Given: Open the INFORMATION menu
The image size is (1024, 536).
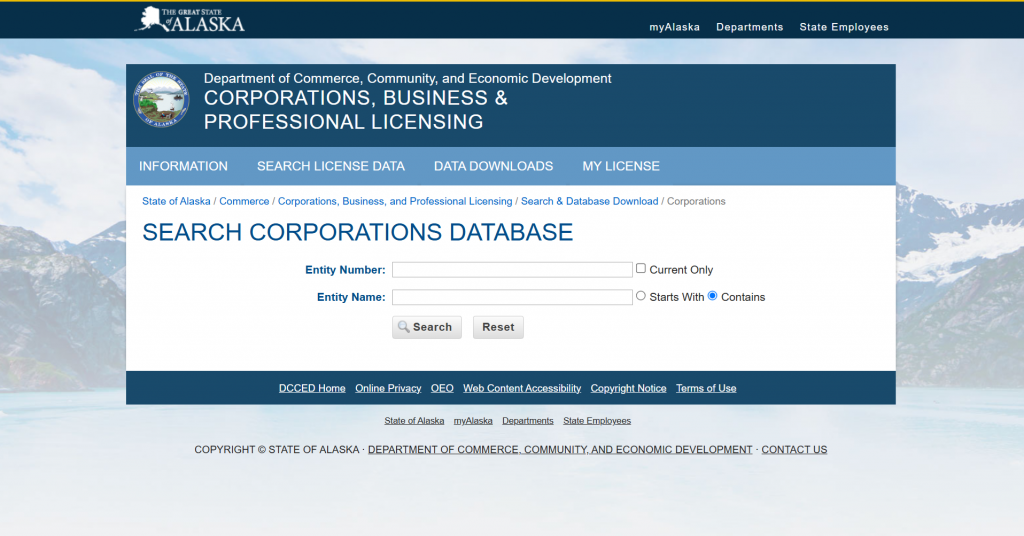Looking at the screenshot, I should pyautogui.click(x=183, y=166).
